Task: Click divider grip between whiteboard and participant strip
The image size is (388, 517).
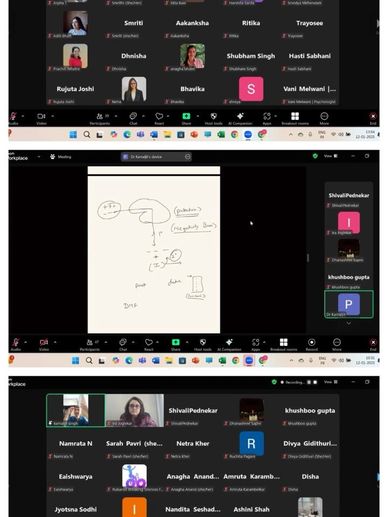Action: pyautogui.click(x=308, y=258)
